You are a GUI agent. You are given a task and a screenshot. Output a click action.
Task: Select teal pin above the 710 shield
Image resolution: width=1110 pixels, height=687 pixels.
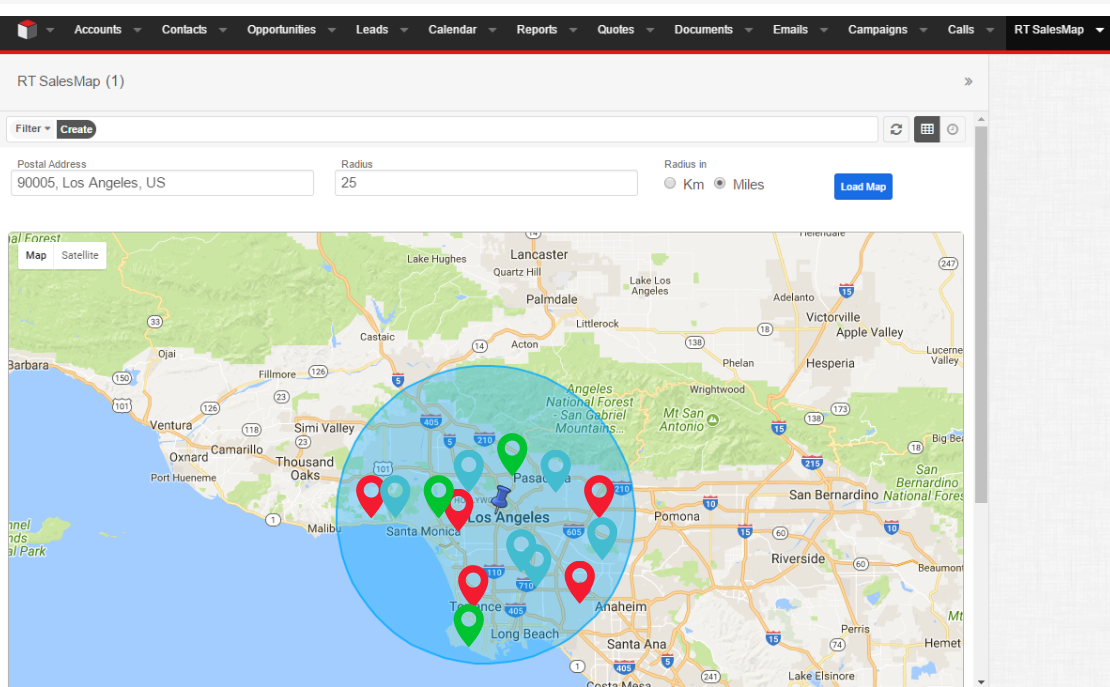click(x=537, y=566)
